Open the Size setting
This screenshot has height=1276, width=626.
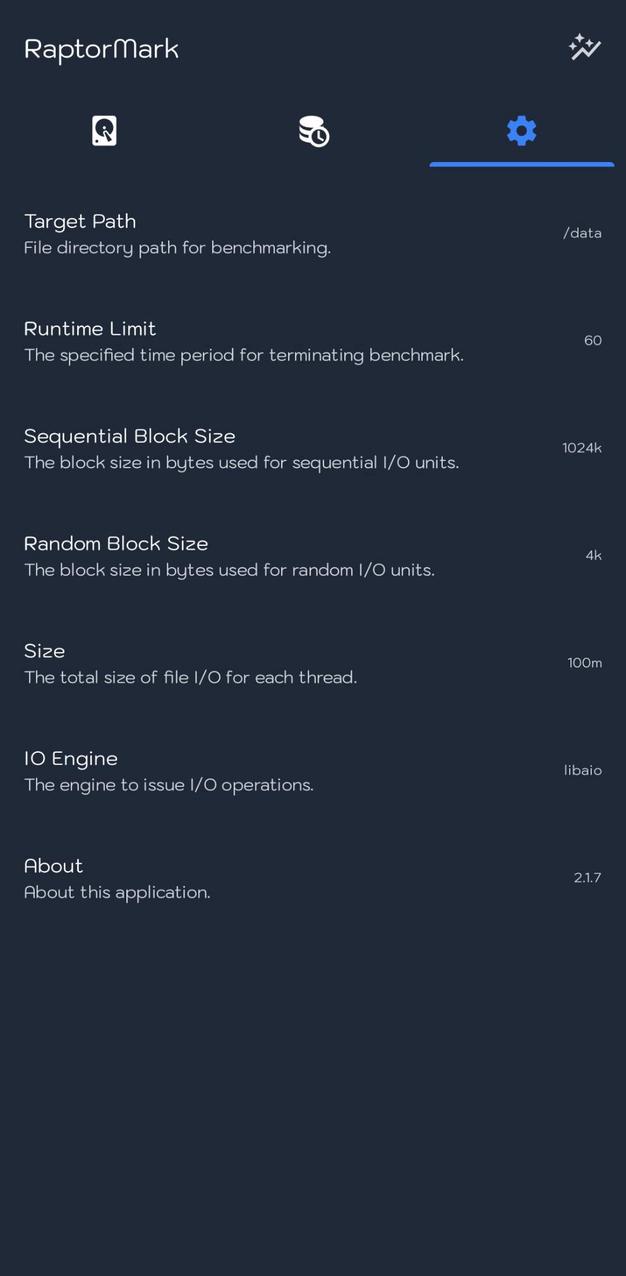(x=45, y=651)
